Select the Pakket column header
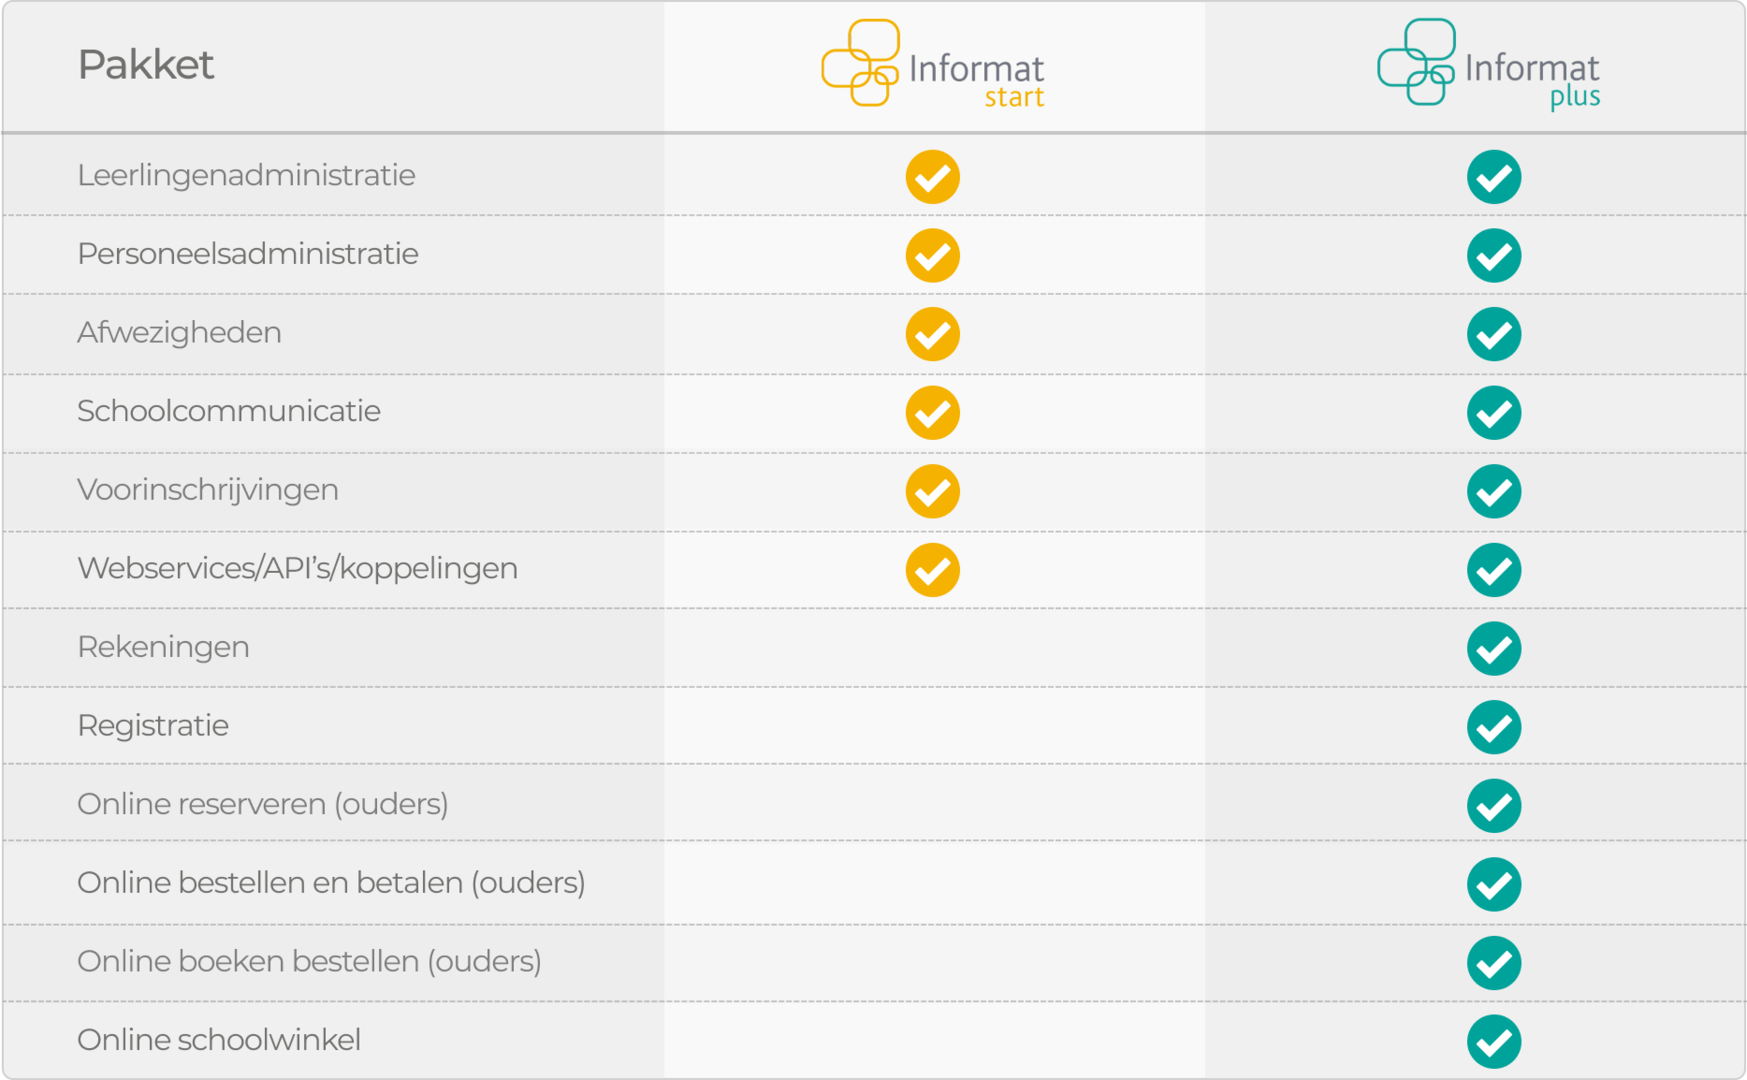 coord(146,65)
